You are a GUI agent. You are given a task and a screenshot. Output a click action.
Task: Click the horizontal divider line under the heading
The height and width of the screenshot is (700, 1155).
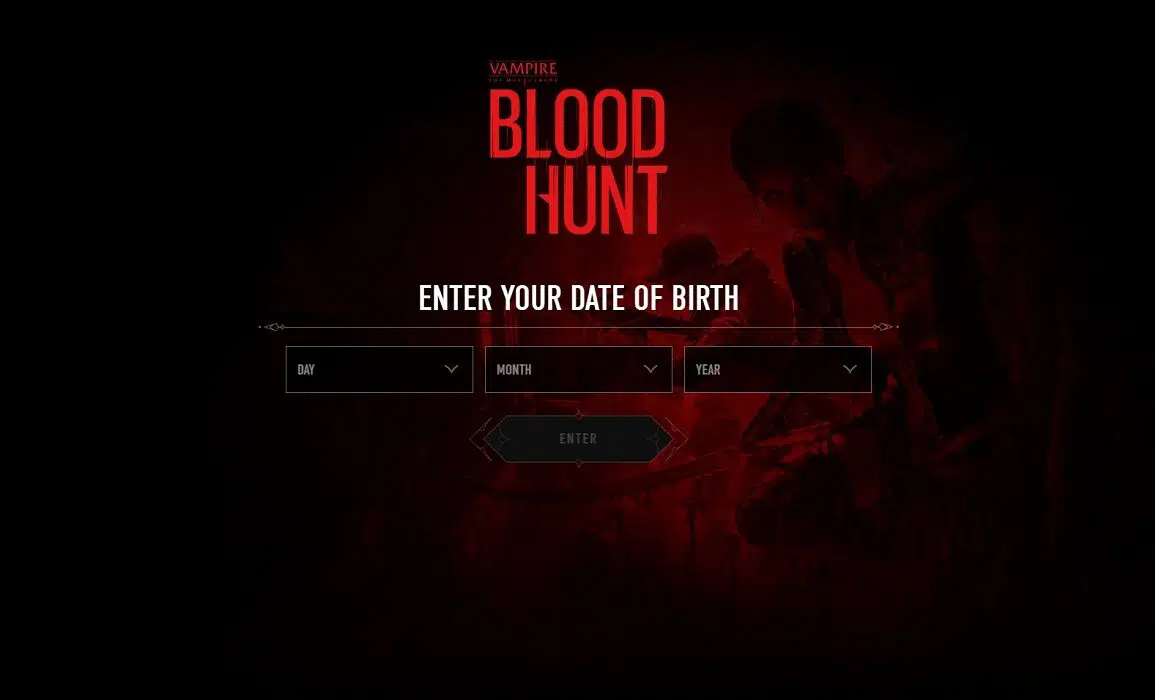pyautogui.click(x=578, y=327)
